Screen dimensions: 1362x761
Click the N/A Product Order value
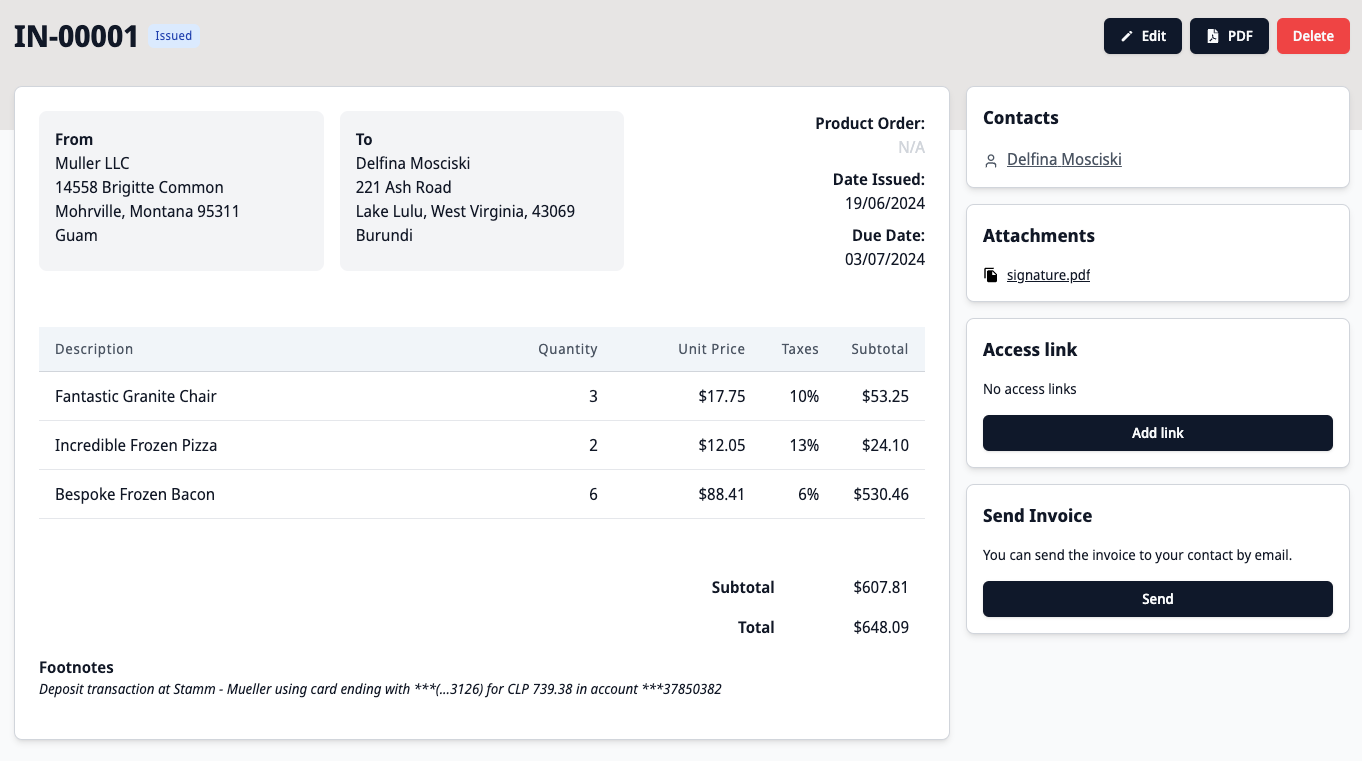pyautogui.click(x=911, y=146)
